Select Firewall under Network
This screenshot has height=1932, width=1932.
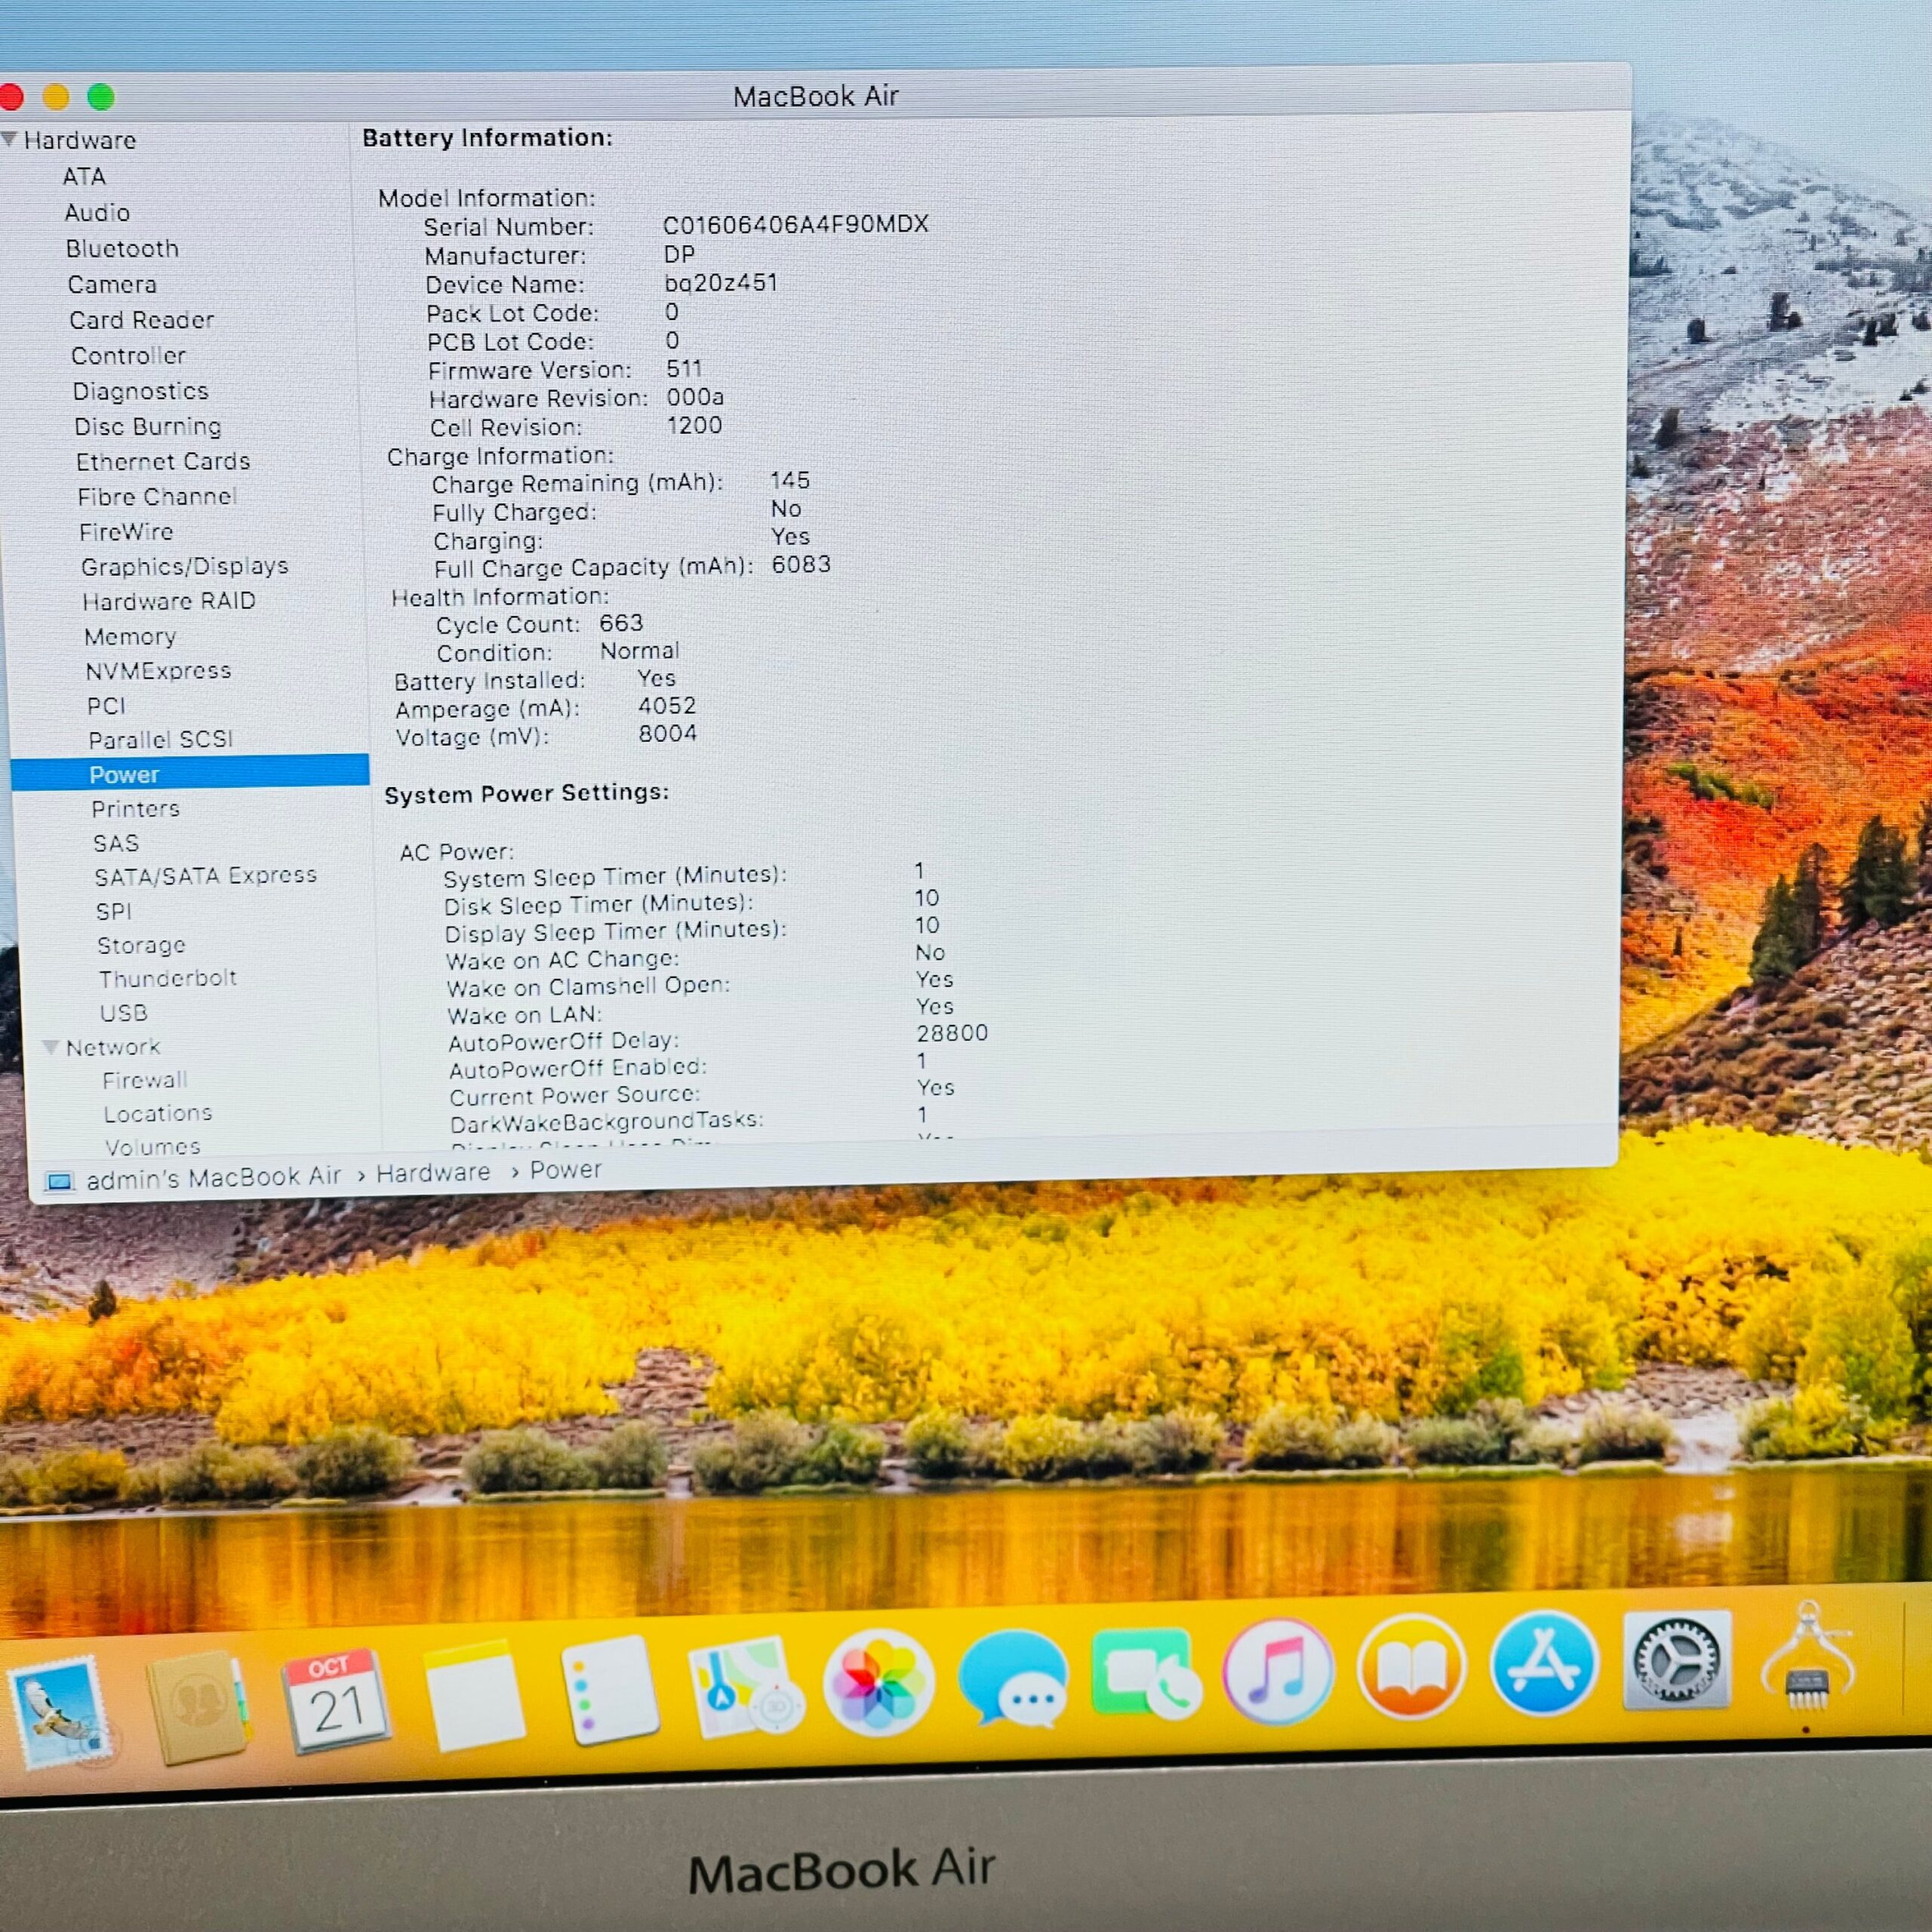point(145,1080)
